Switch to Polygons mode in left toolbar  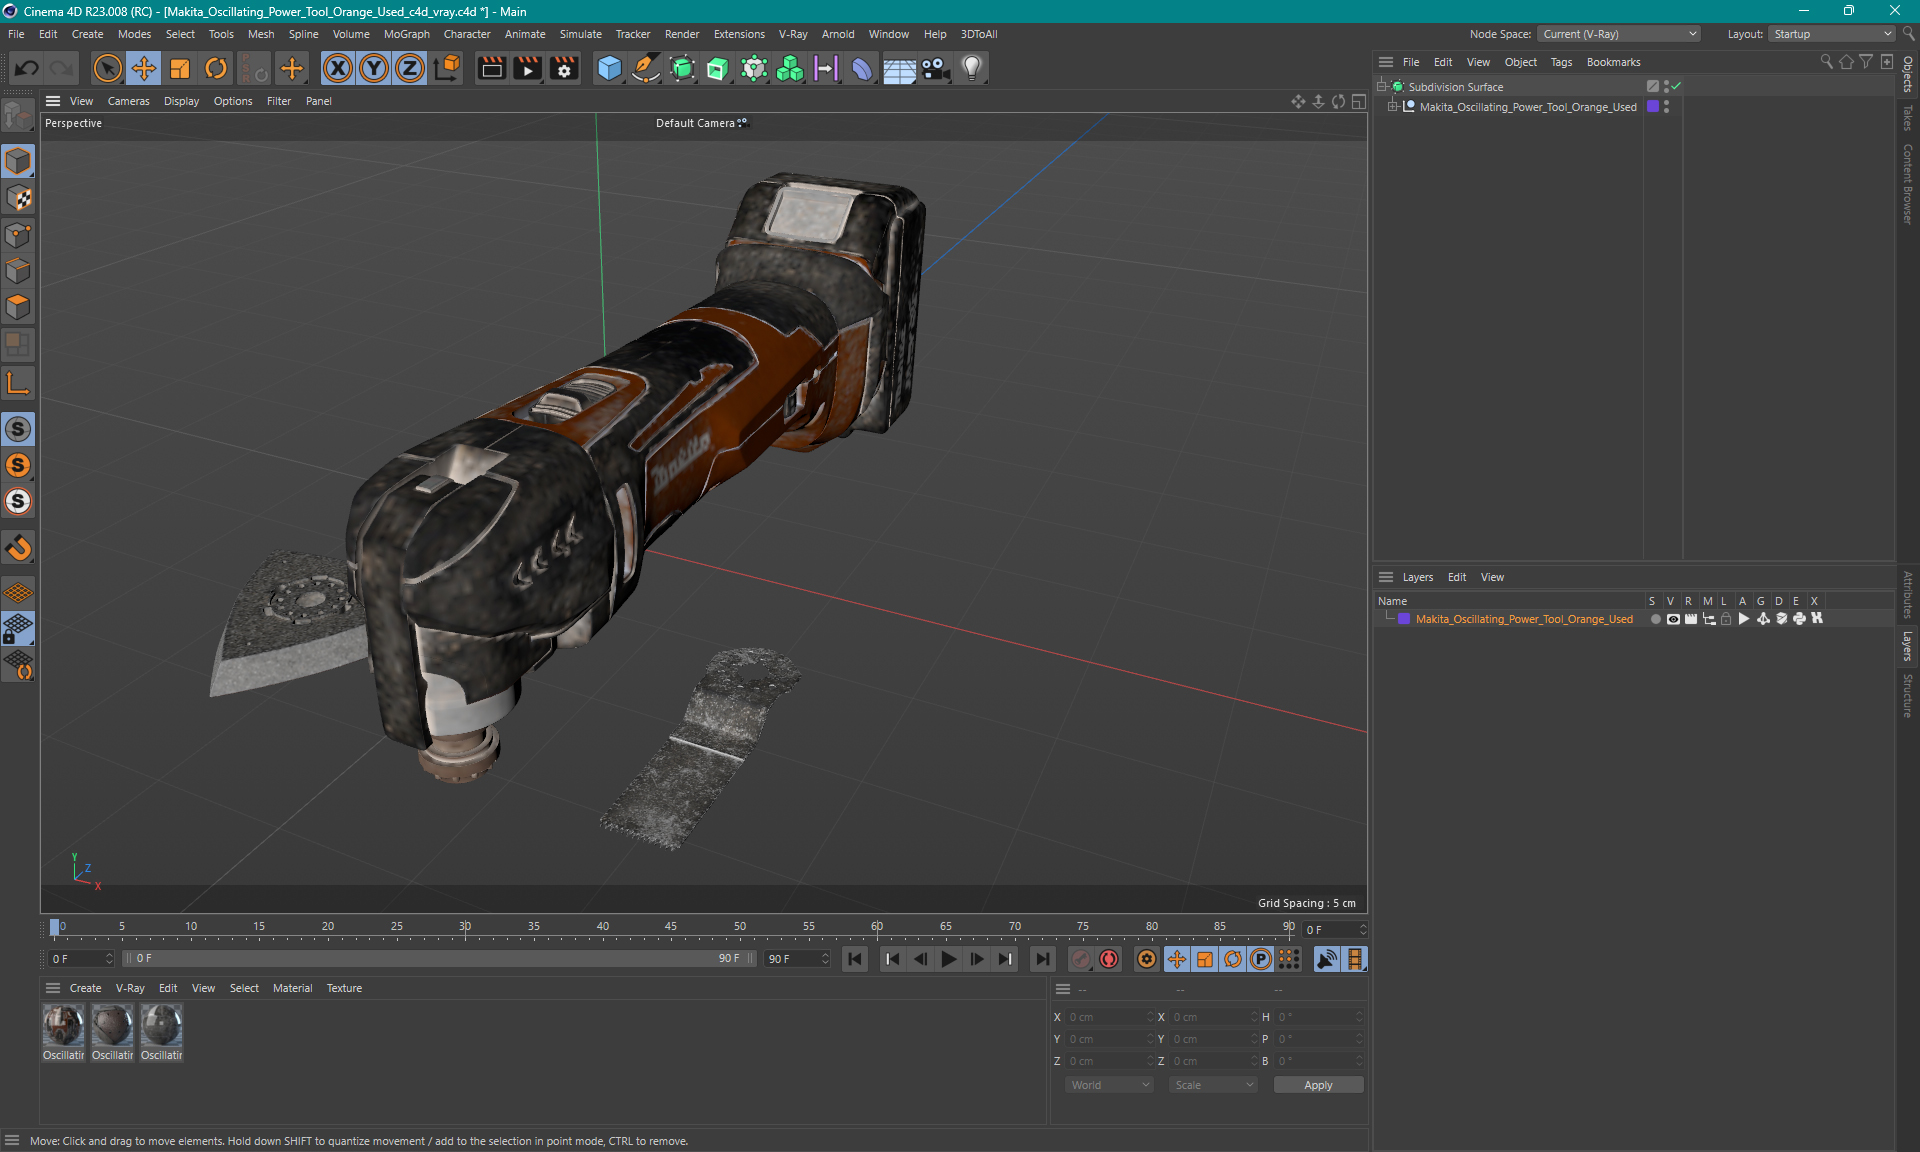point(18,307)
